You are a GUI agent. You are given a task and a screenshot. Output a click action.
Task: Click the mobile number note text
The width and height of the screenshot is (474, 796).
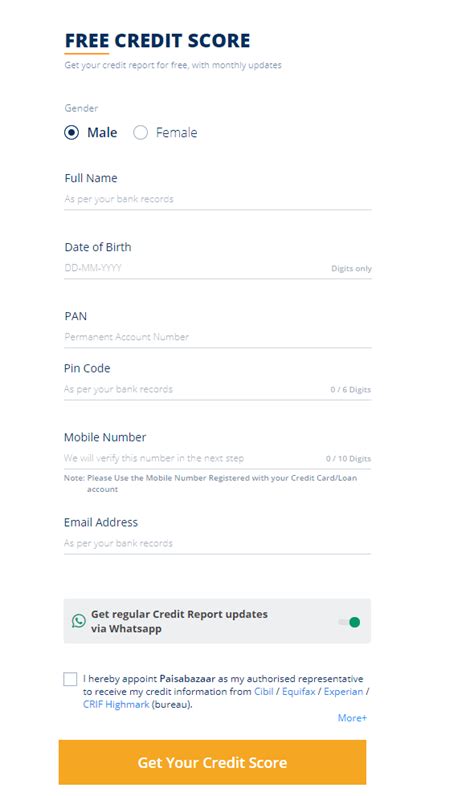tap(210, 483)
